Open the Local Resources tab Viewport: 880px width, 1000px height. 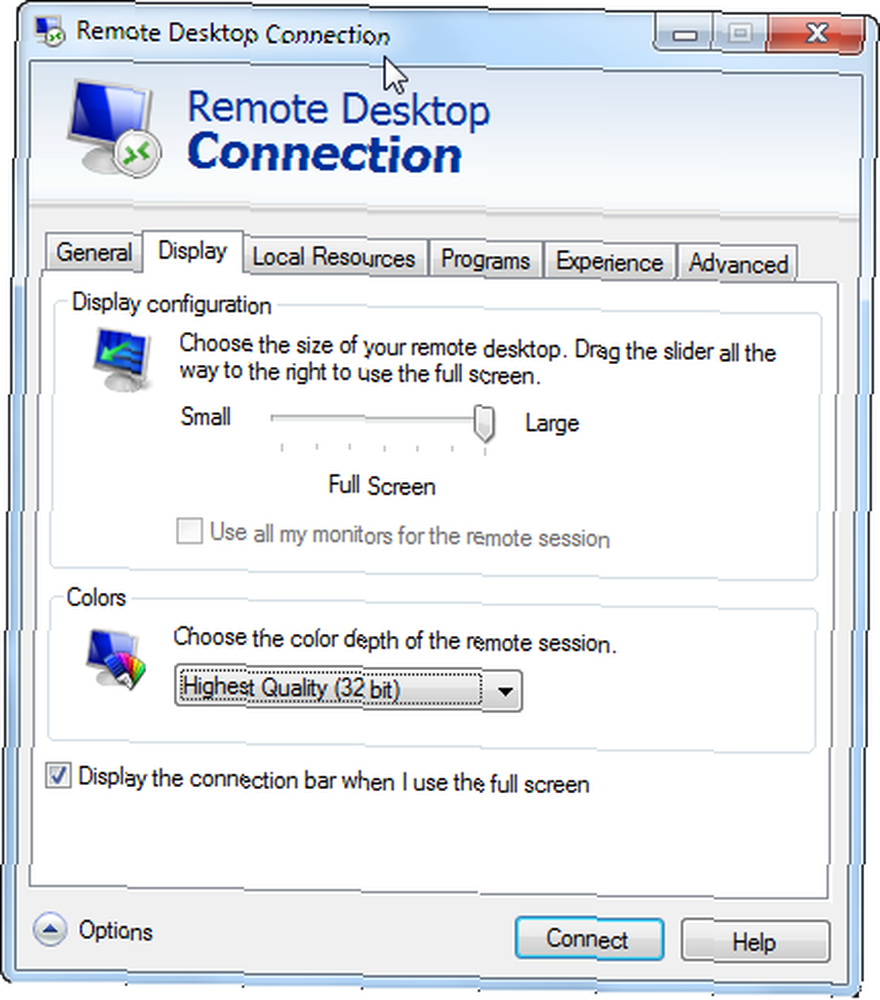point(334,258)
